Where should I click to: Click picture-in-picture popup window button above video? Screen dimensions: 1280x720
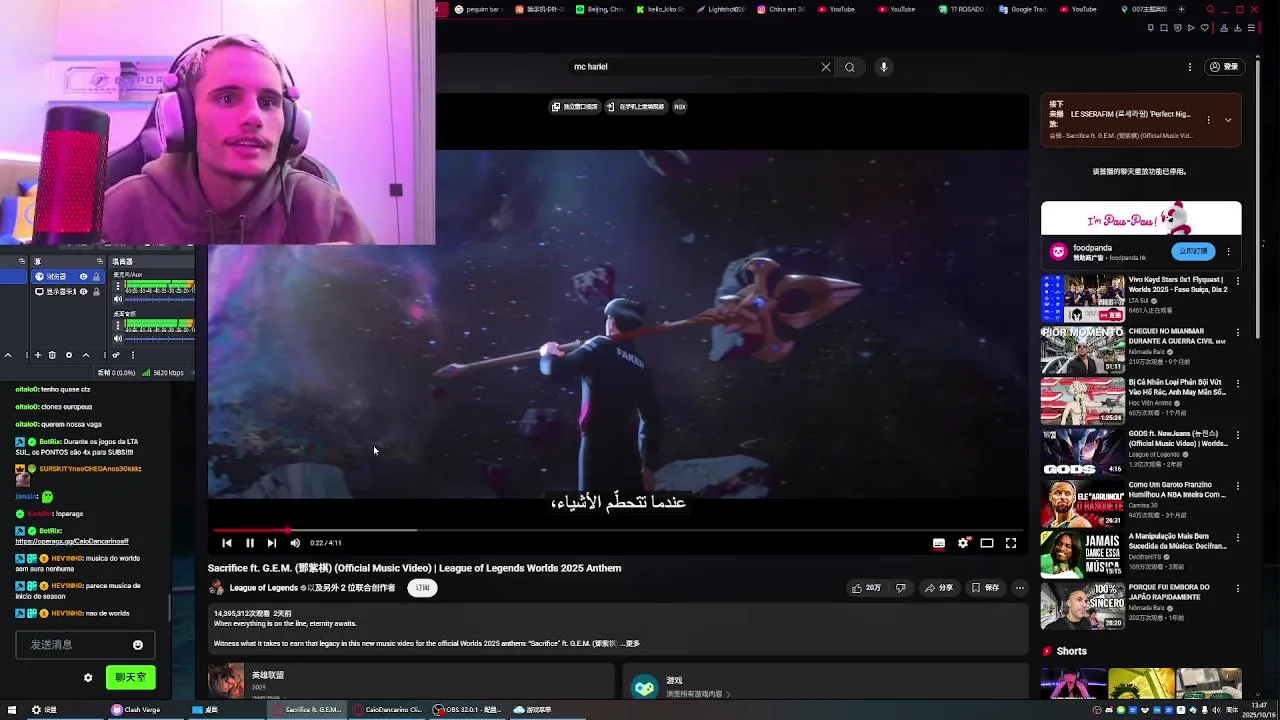pos(575,107)
